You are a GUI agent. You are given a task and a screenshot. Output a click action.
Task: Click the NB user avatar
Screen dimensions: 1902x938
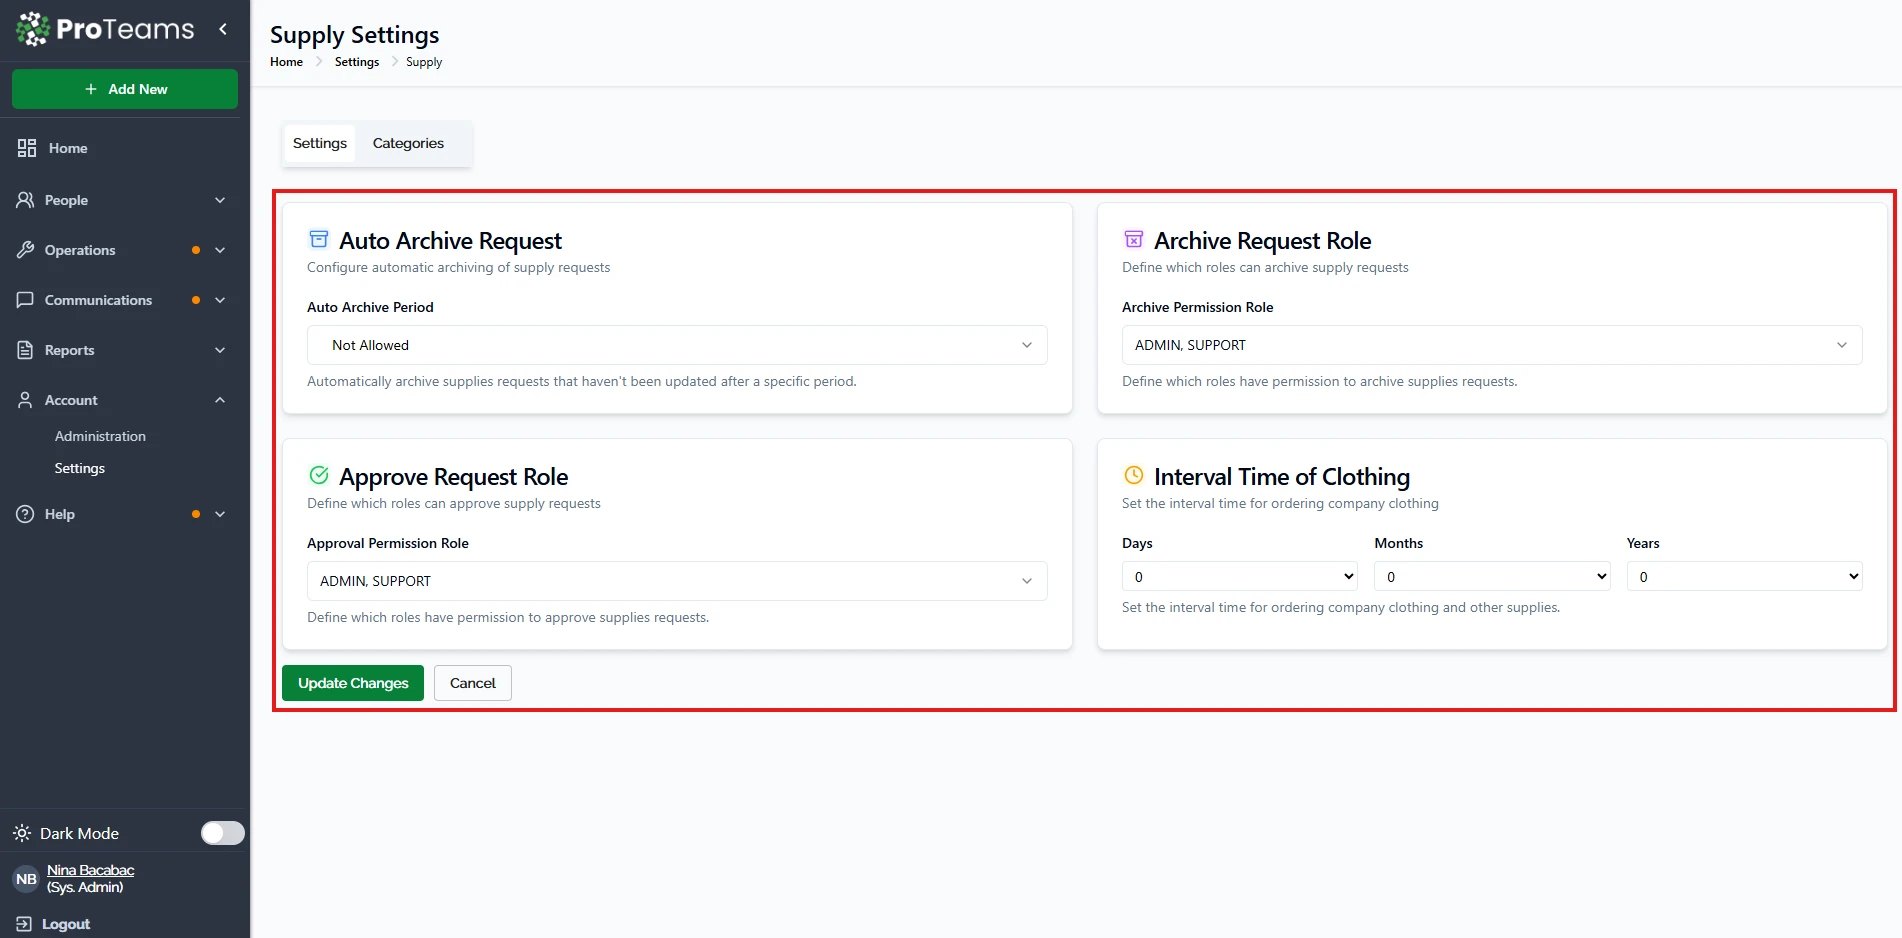[26, 879]
